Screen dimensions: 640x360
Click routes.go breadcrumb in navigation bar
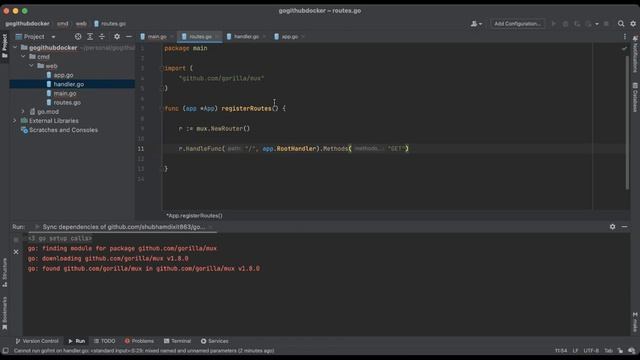click(110, 24)
